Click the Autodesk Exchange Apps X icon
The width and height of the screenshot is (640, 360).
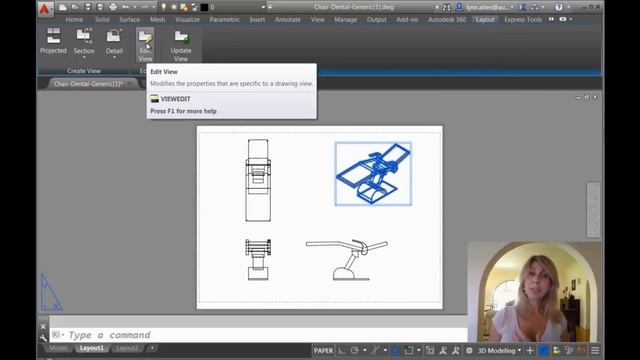tap(522, 7)
